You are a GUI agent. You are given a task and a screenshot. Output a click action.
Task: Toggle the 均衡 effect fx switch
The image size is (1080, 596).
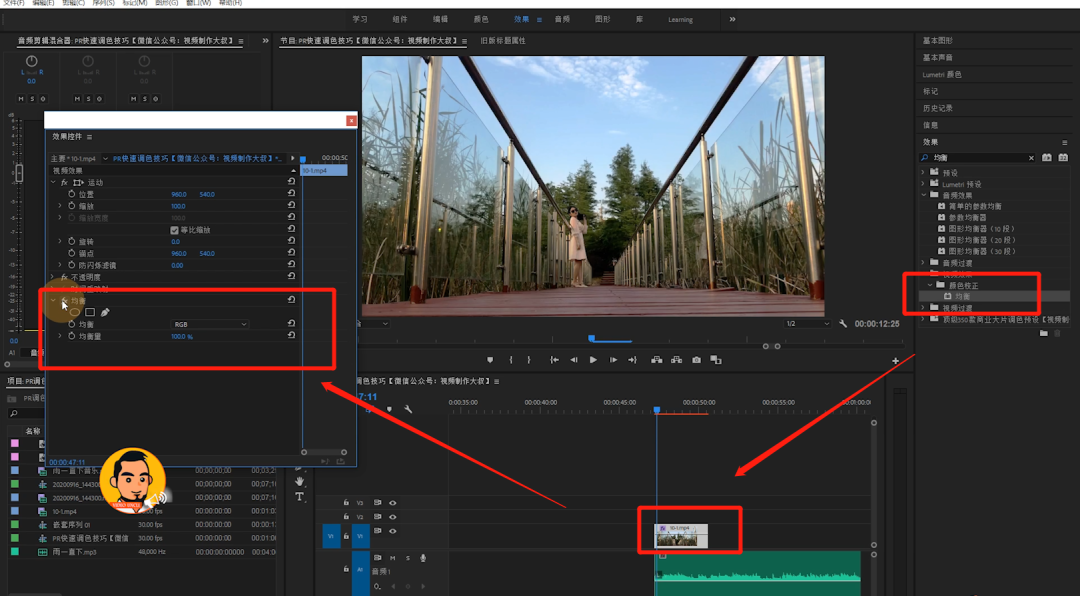pyautogui.click(x=64, y=300)
